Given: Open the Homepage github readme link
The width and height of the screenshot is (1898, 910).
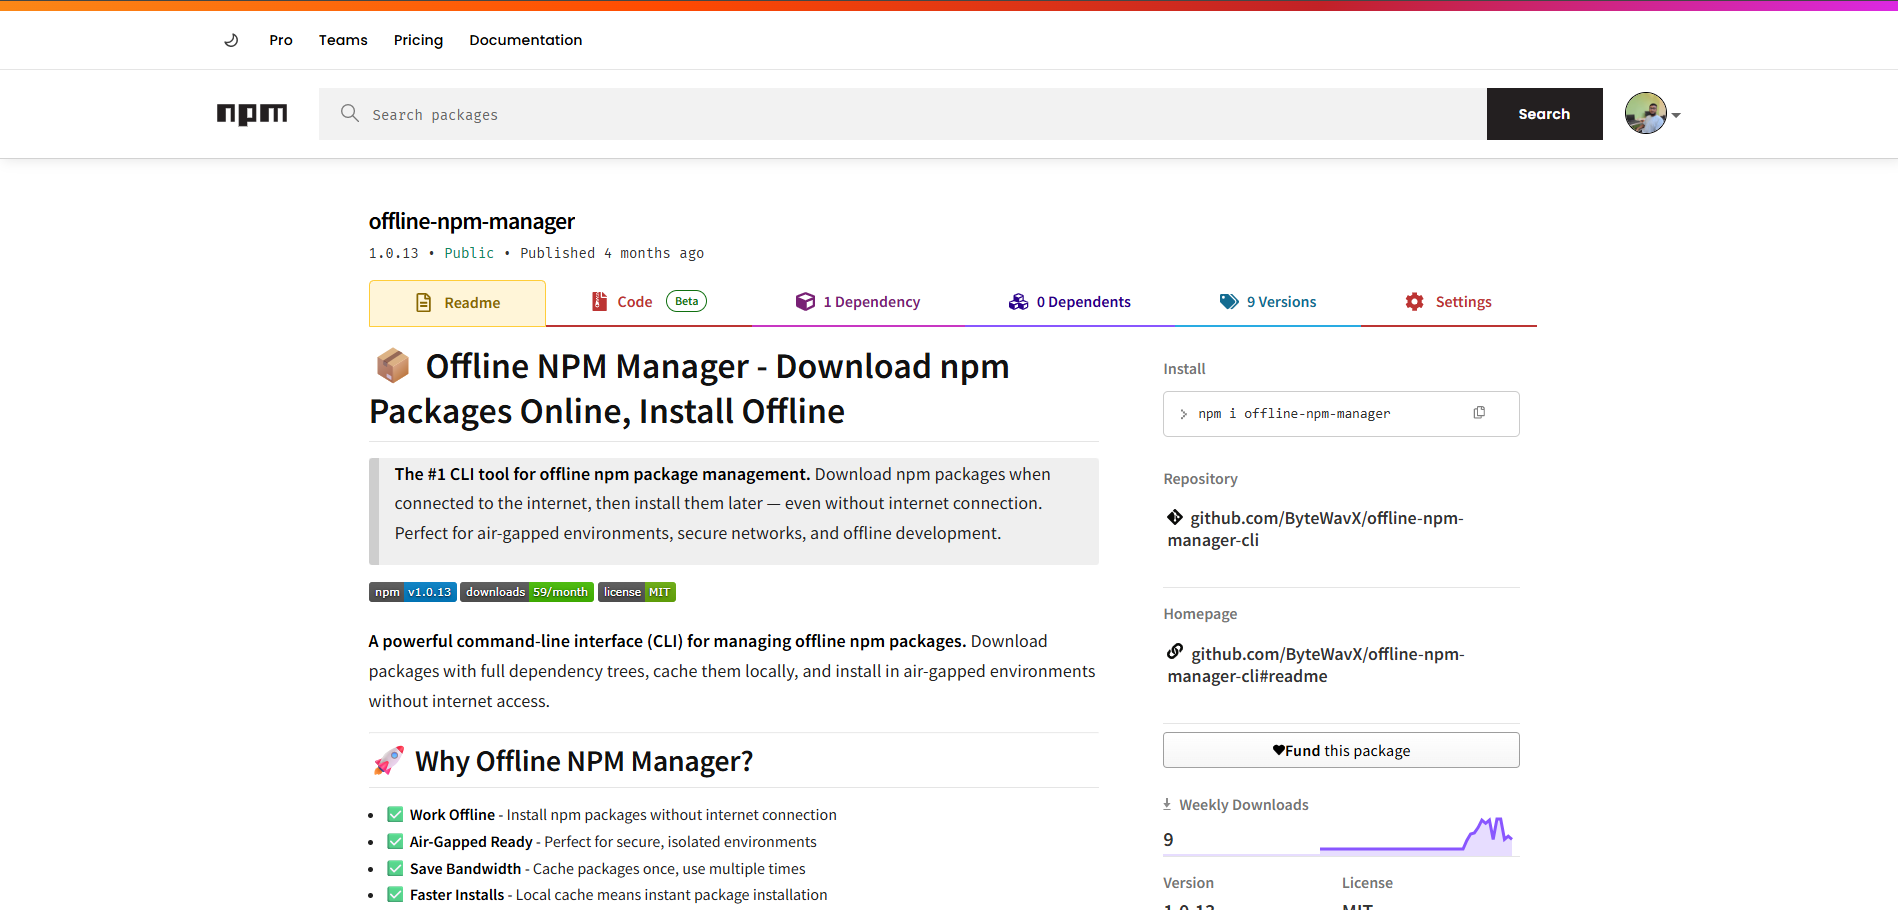Looking at the screenshot, I should 1316,665.
